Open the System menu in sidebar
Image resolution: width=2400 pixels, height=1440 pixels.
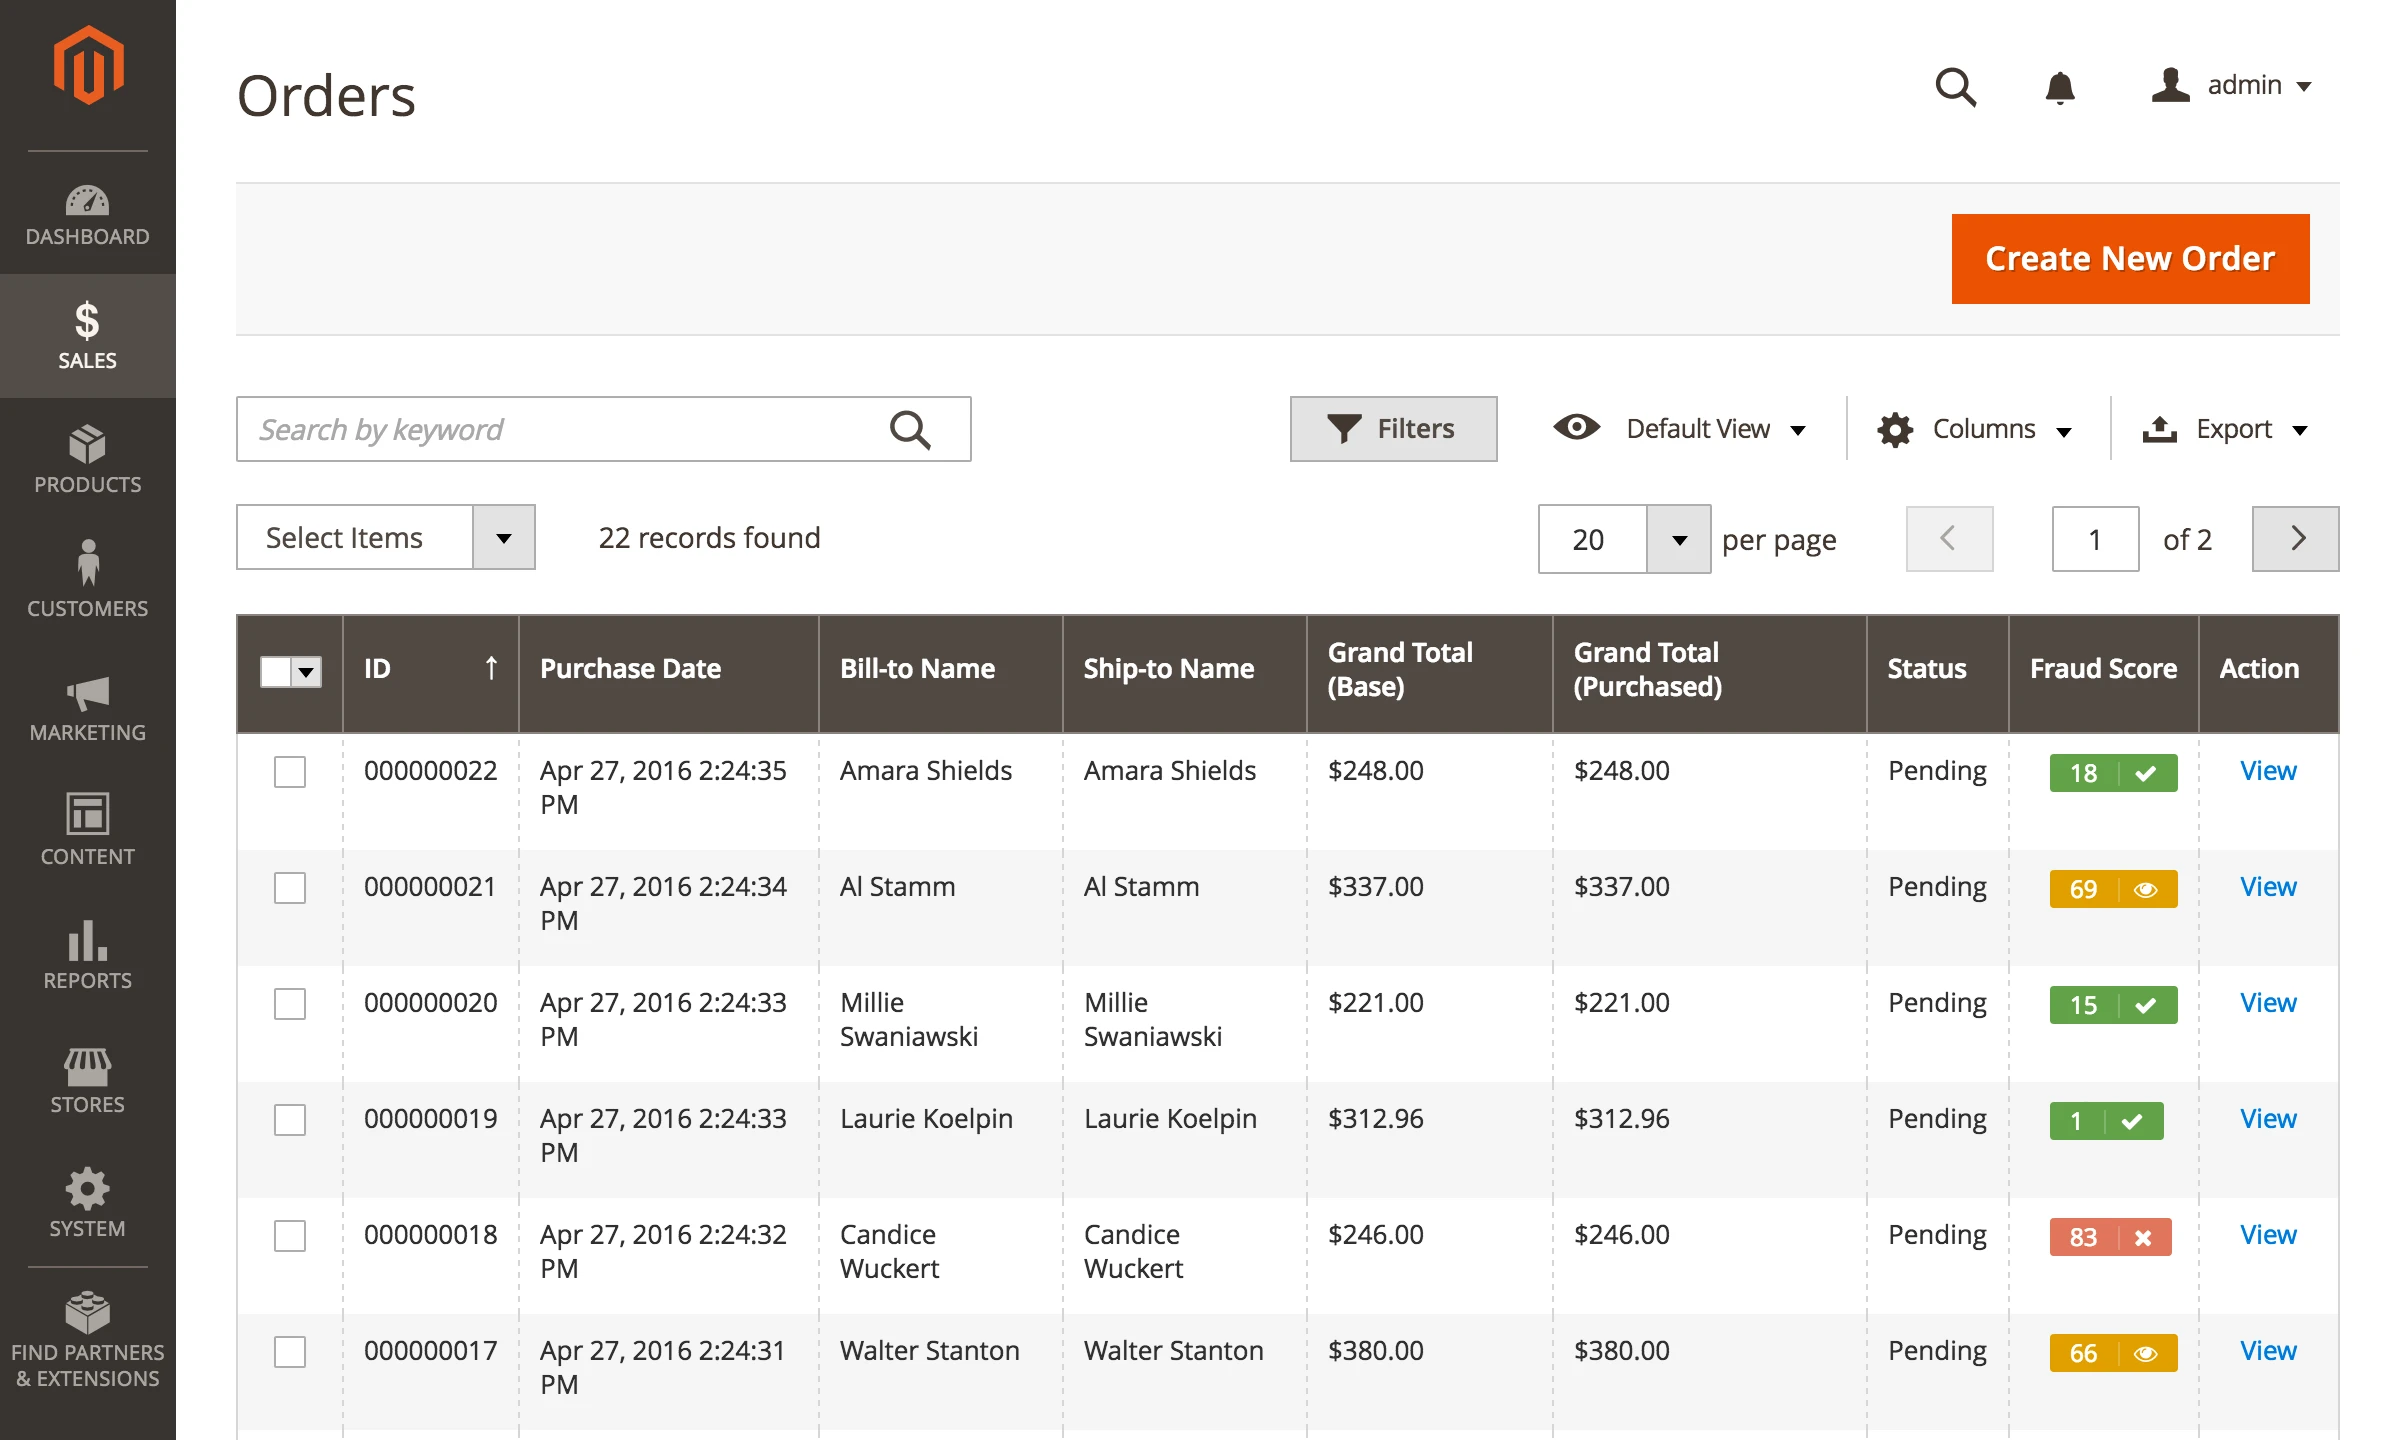pos(88,1203)
